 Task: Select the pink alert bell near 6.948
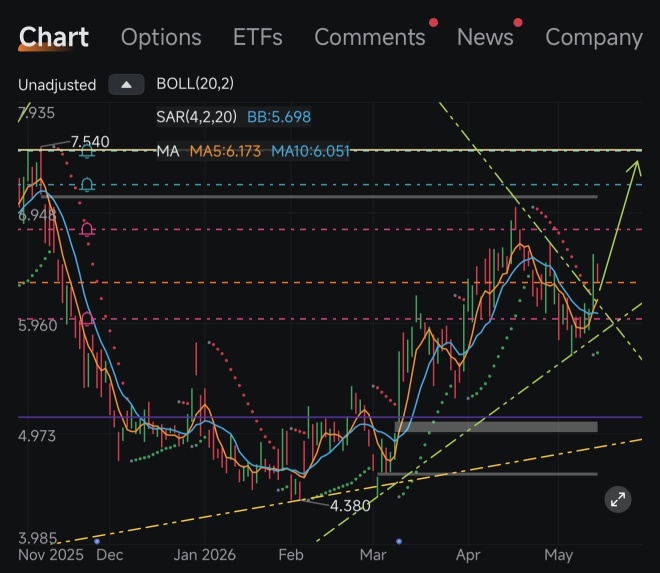[87, 229]
